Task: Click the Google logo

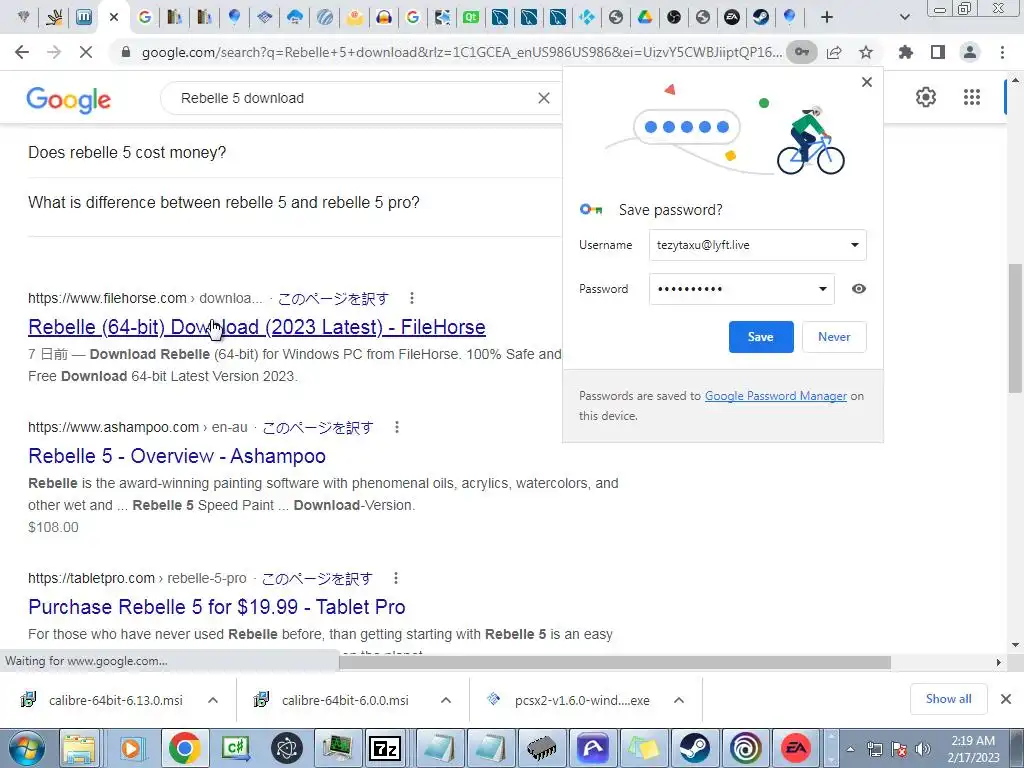Action: [69, 99]
